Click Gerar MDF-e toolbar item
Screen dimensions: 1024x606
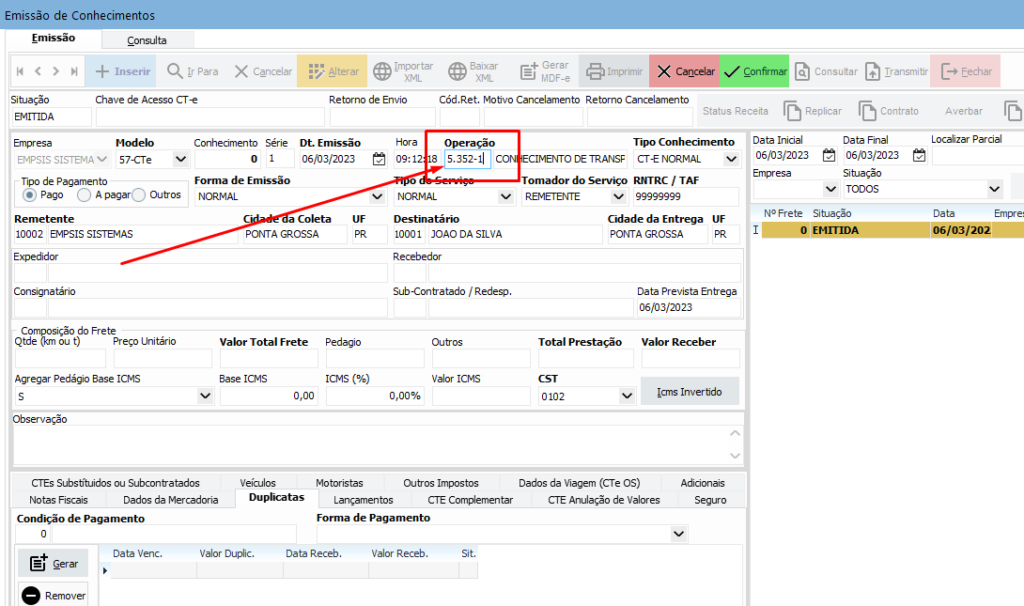[545, 71]
